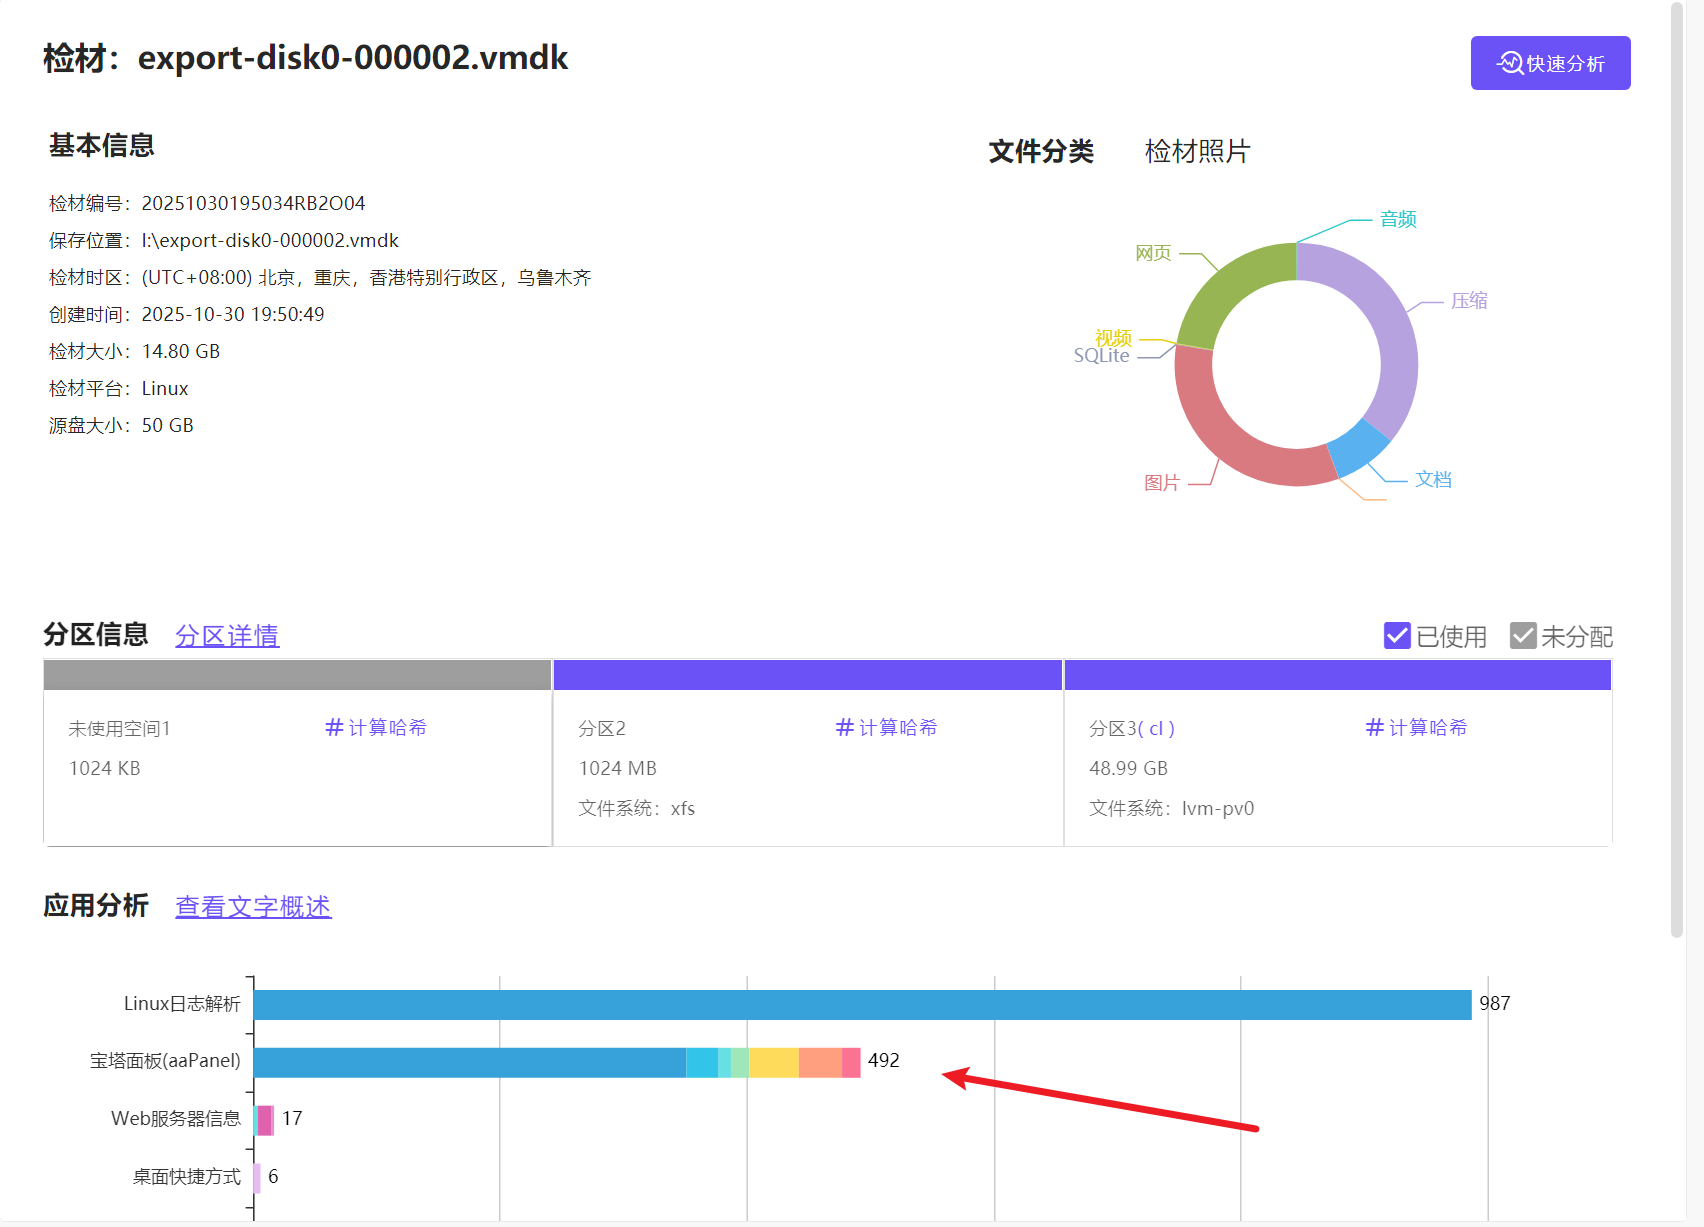Select the 分区3 purple partition header bar

[x=1337, y=675]
